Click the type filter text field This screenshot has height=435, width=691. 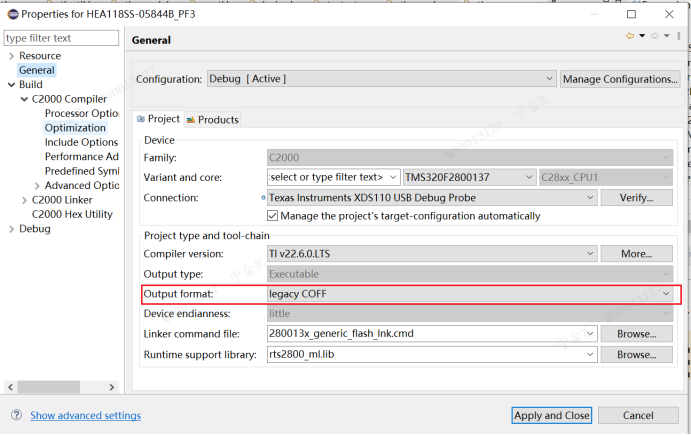click(x=61, y=38)
